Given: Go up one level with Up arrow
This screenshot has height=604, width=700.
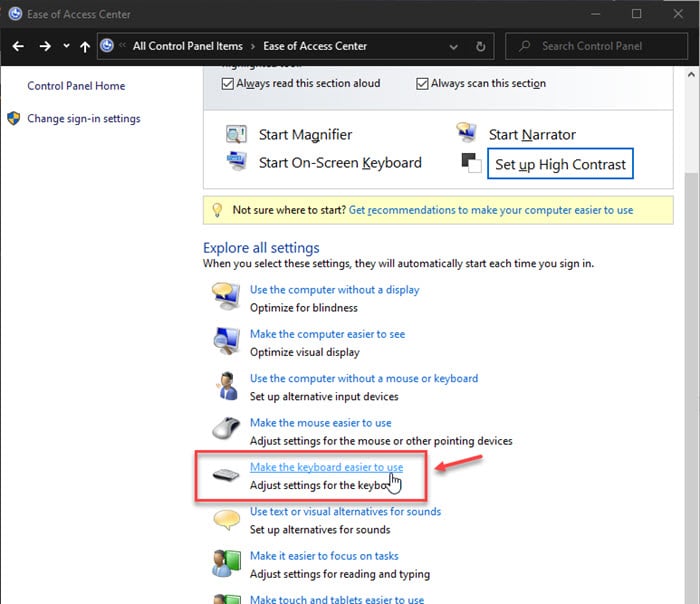Looking at the screenshot, I should pyautogui.click(x=85, y=46).
